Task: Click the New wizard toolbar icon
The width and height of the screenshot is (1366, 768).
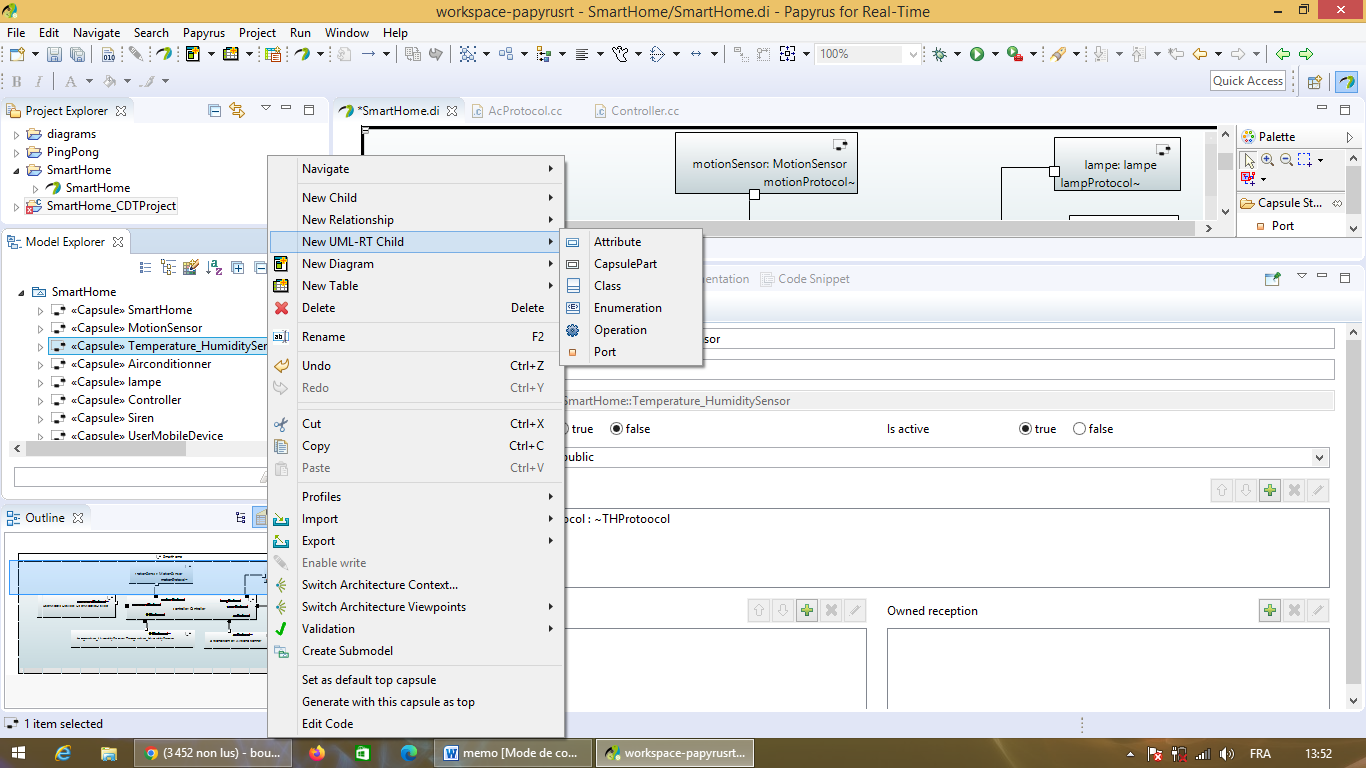Action: (x=18, y=54)
